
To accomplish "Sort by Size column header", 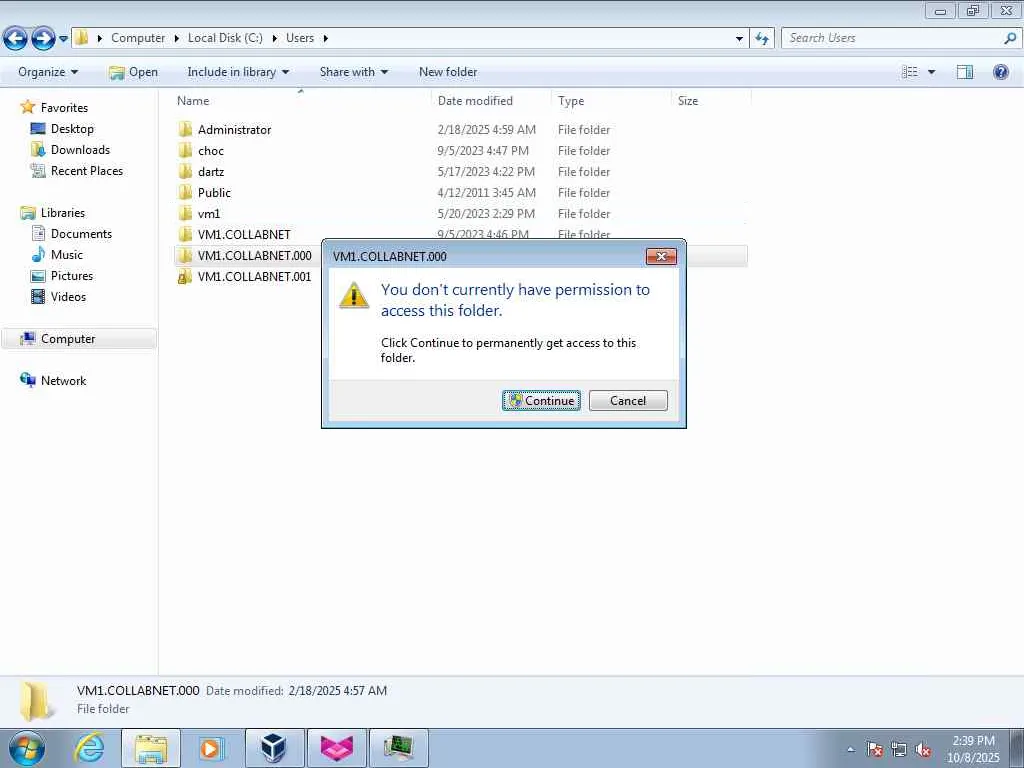I will (711, 101).
